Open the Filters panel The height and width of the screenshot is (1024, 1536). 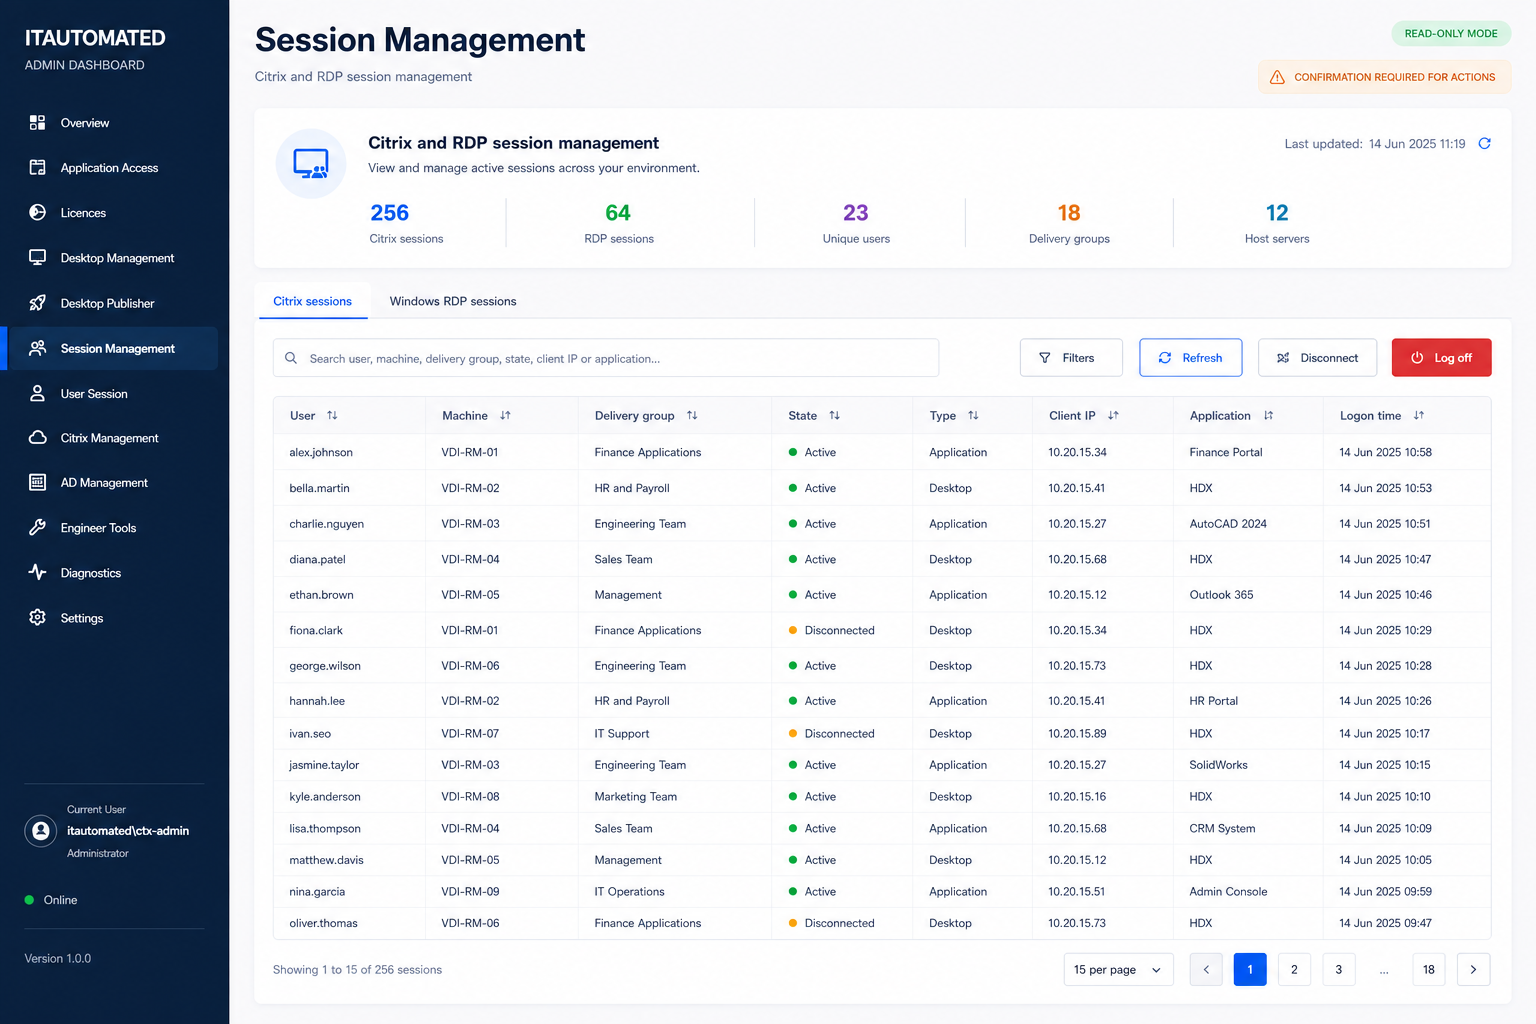click(1071, 358)
